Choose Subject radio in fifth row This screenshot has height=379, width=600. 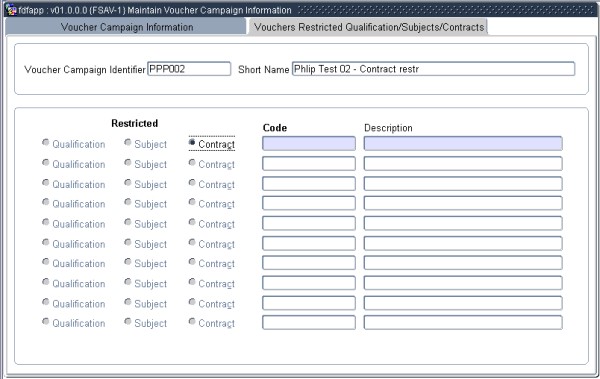128,222
